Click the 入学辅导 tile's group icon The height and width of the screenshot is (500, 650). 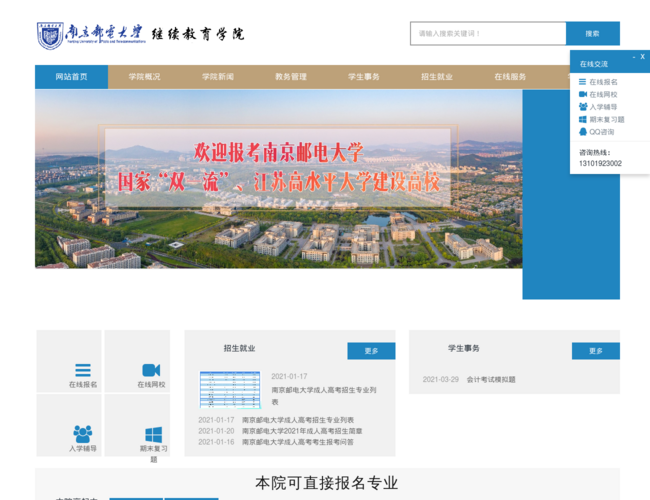pyautogui.click(x=83, y=434)
